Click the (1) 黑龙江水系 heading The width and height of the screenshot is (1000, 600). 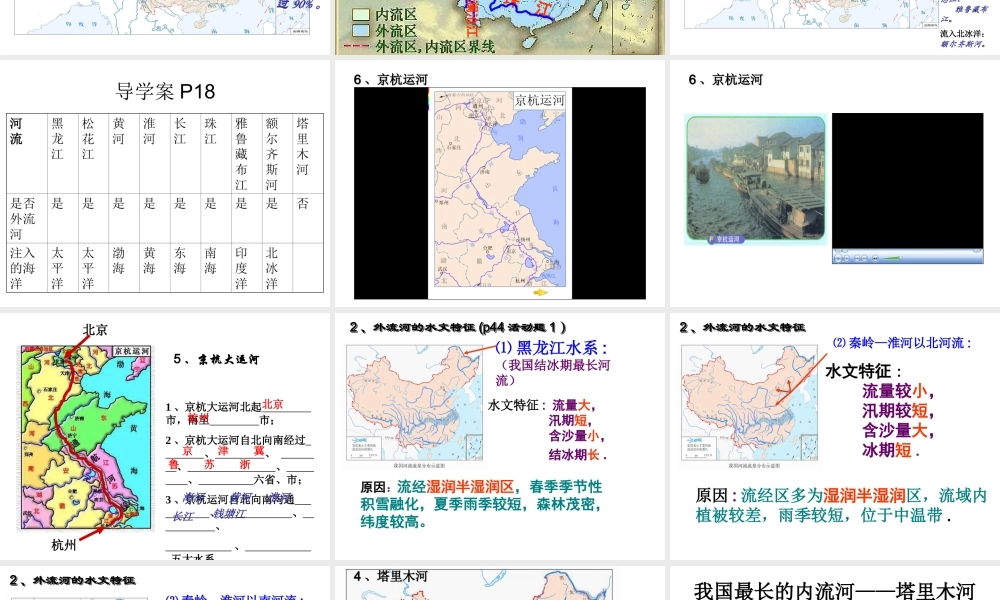click(x=552, y=348)
